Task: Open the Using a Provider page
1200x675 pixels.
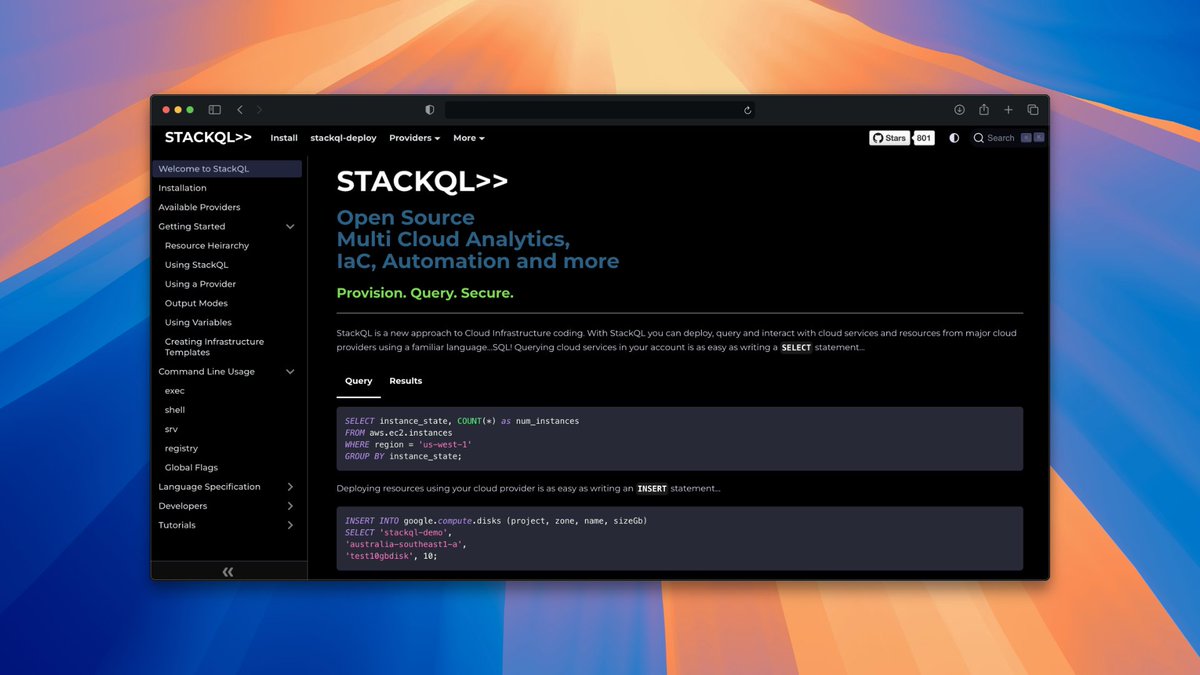Action: tap(201, 284)
